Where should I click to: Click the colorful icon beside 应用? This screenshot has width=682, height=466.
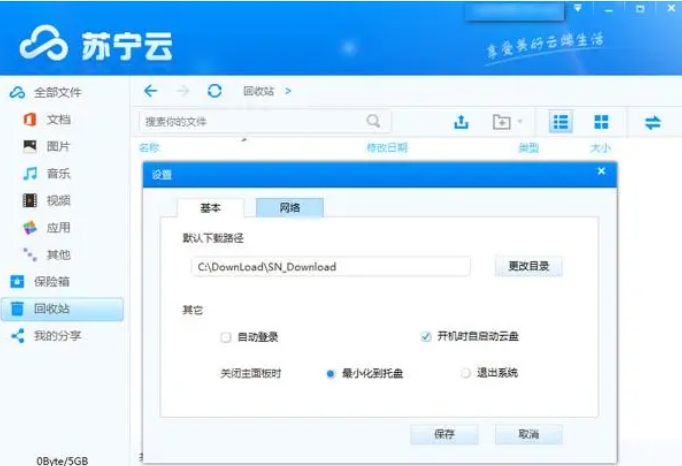click(30, 227)
